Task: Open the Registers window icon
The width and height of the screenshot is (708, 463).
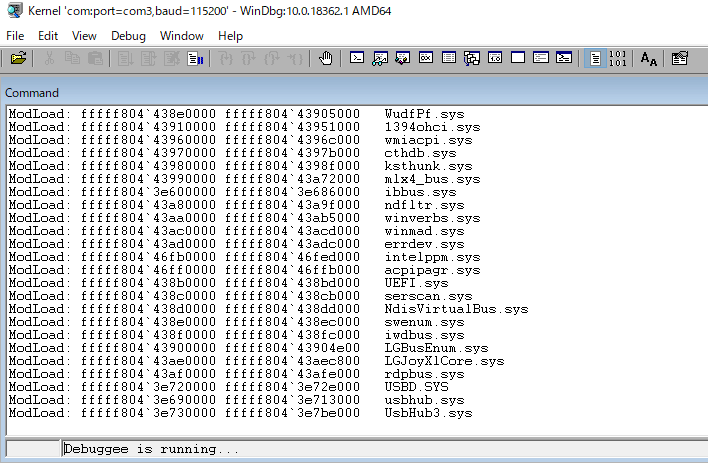Action: click(426, 58)
